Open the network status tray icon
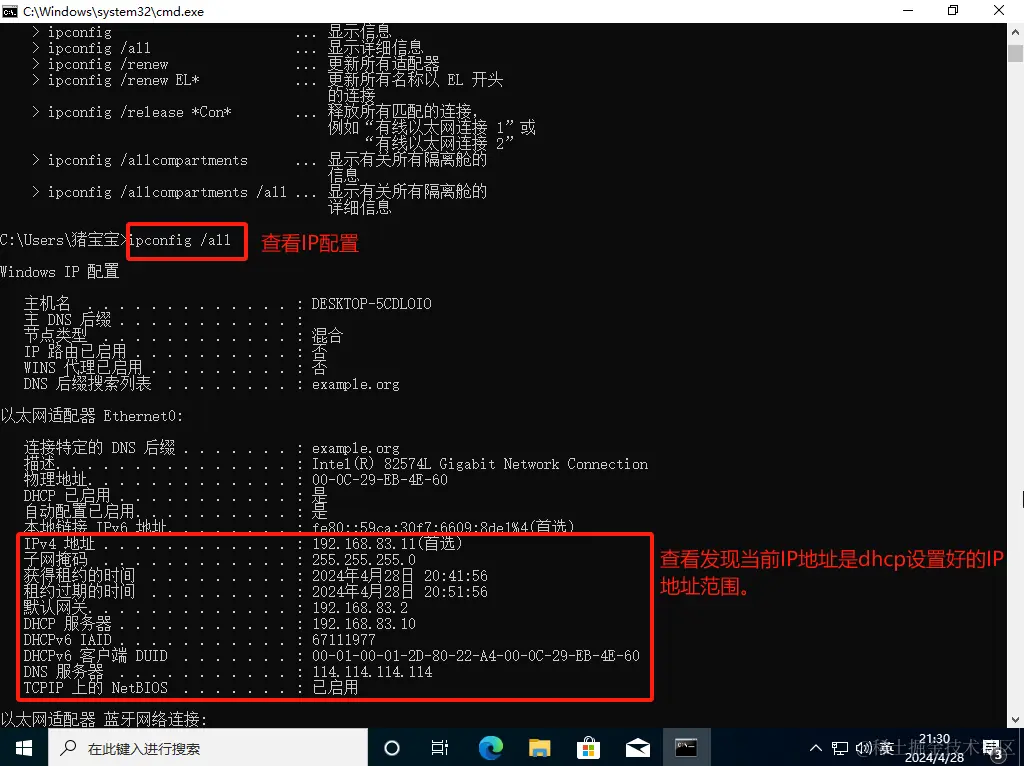 point(840,748)
